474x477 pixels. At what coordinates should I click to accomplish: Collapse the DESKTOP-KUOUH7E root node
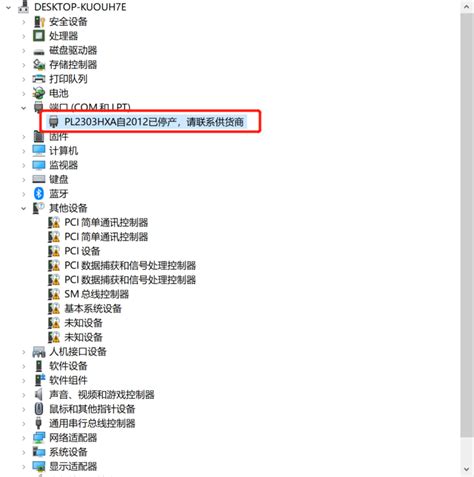(8, 7)
